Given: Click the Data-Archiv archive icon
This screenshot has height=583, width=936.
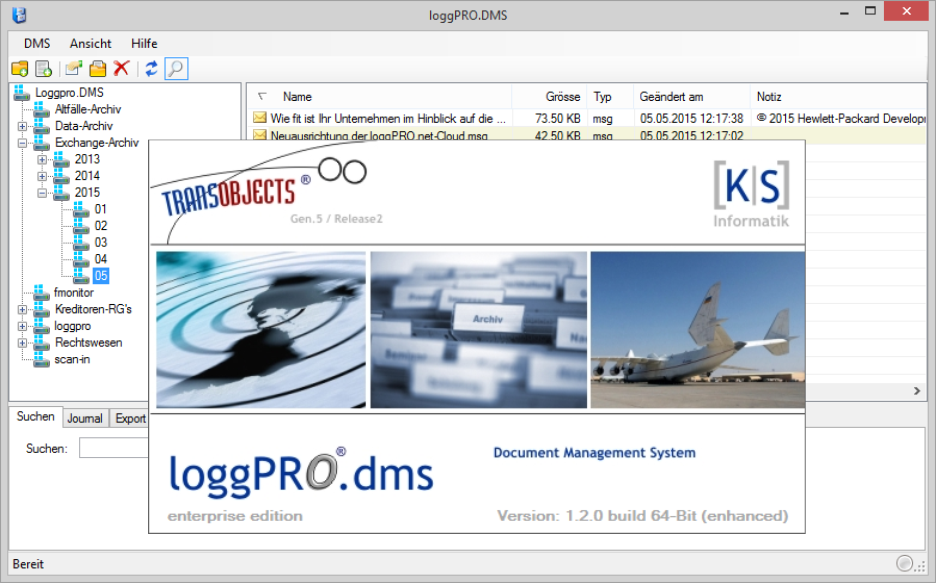Looking at the screenshot, I should (x=42, y=126).
